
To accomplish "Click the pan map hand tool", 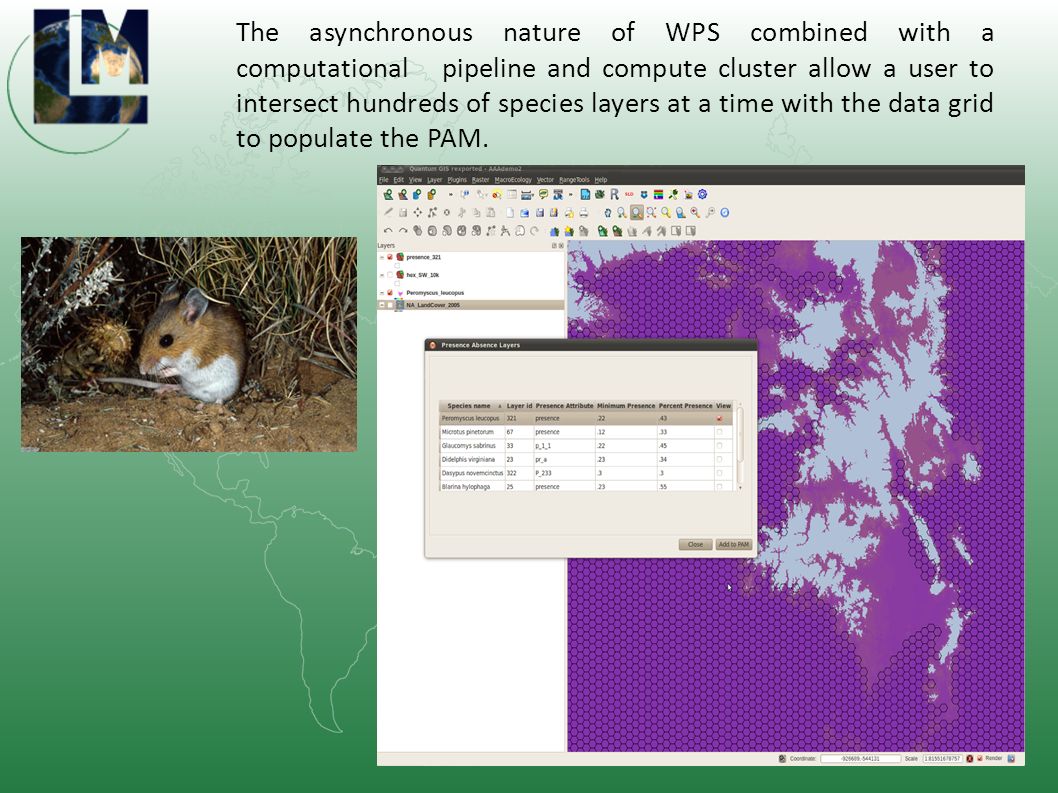I will click(608, 213).
